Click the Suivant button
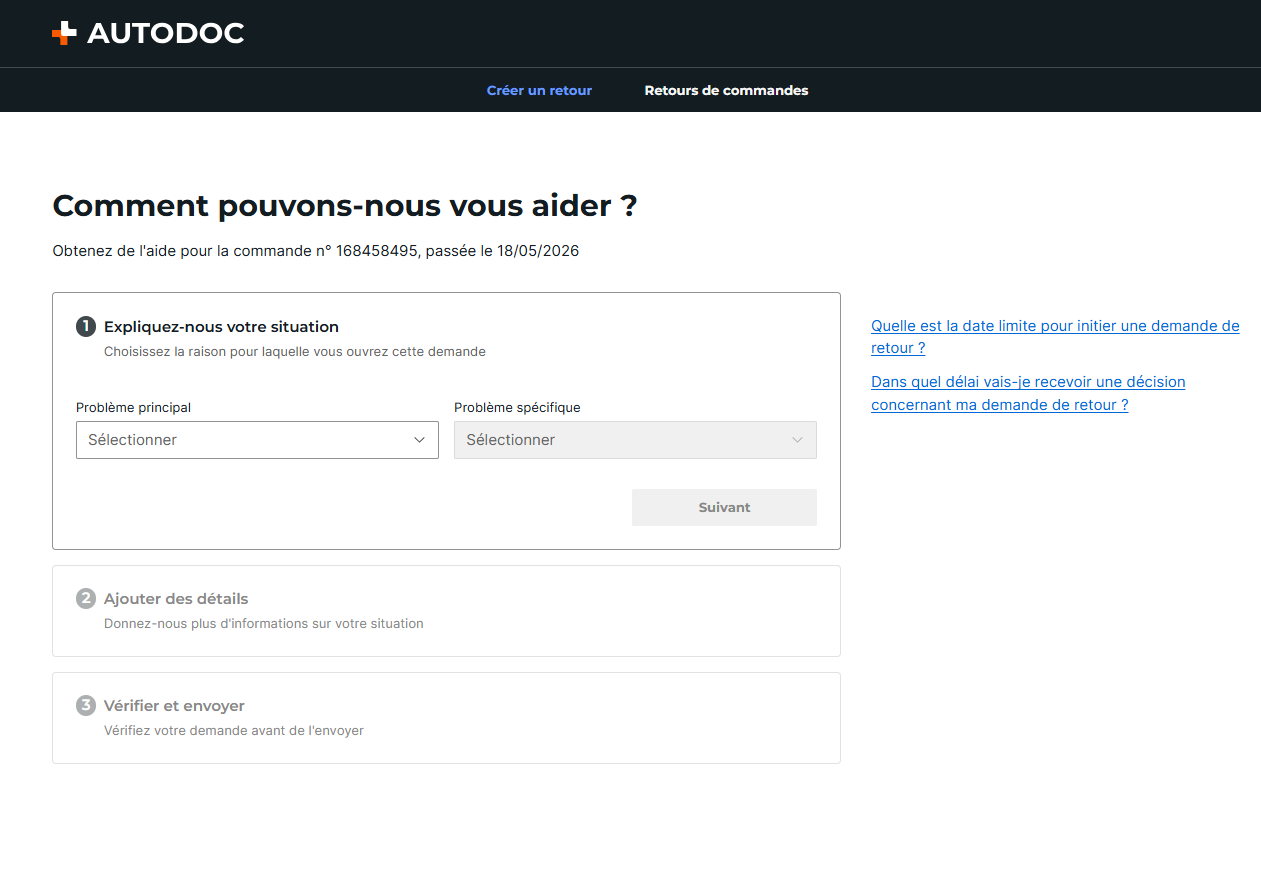Image resolution: width=1261 pixels, height=873 pixels. tap(724, 507)
